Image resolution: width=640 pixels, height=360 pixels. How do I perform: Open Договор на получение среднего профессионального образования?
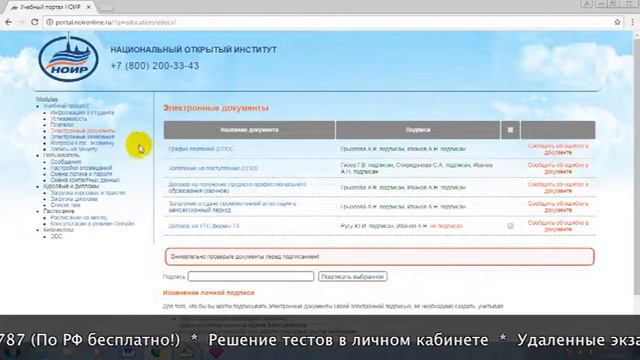click(x=237, y=187)
